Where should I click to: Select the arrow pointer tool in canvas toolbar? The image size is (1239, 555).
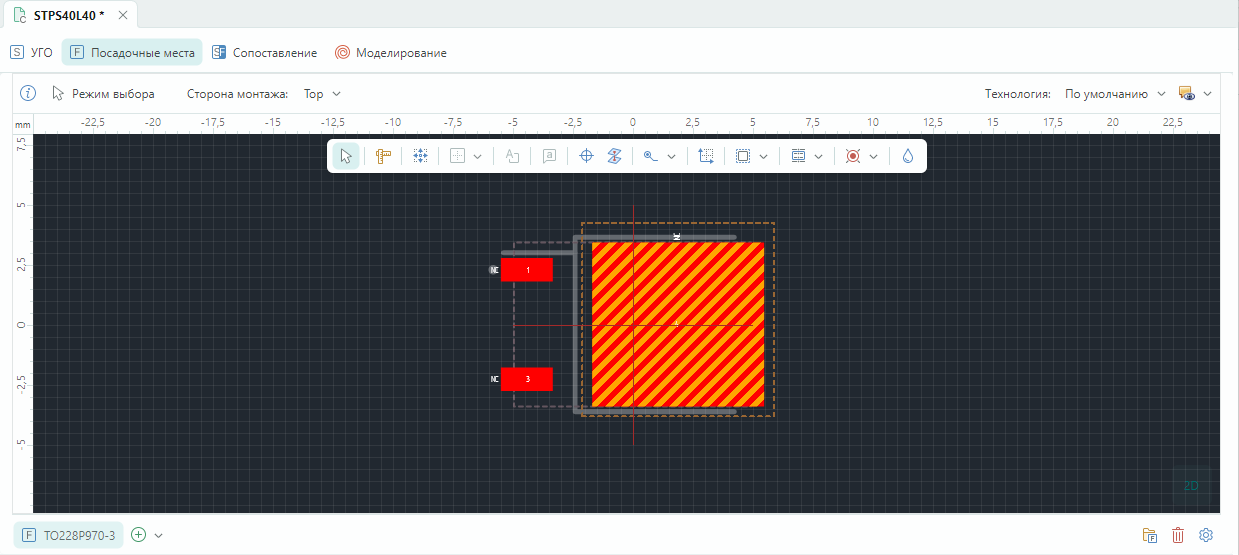346,156
